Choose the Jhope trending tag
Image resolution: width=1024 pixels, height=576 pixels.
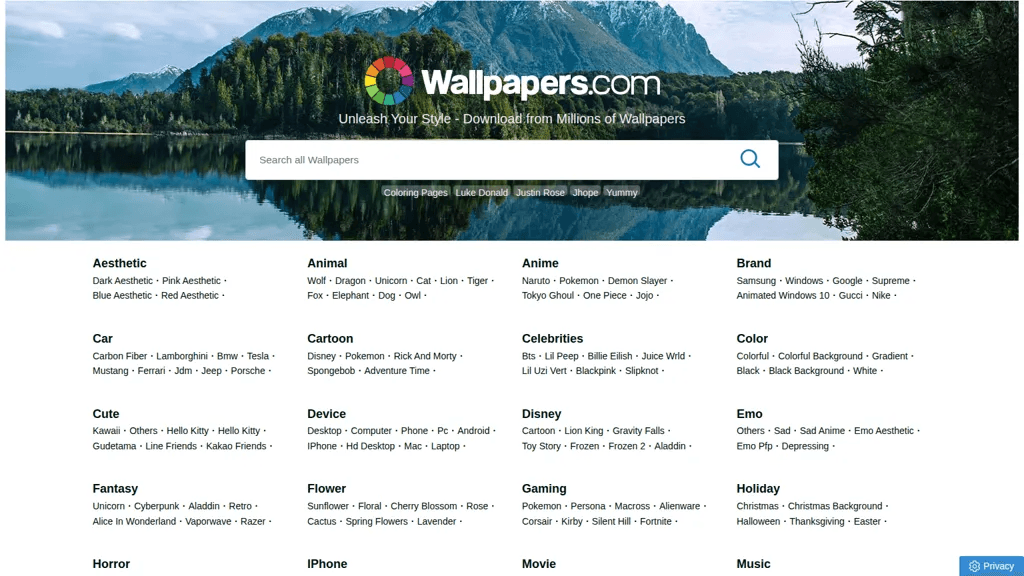click(585, 193)
